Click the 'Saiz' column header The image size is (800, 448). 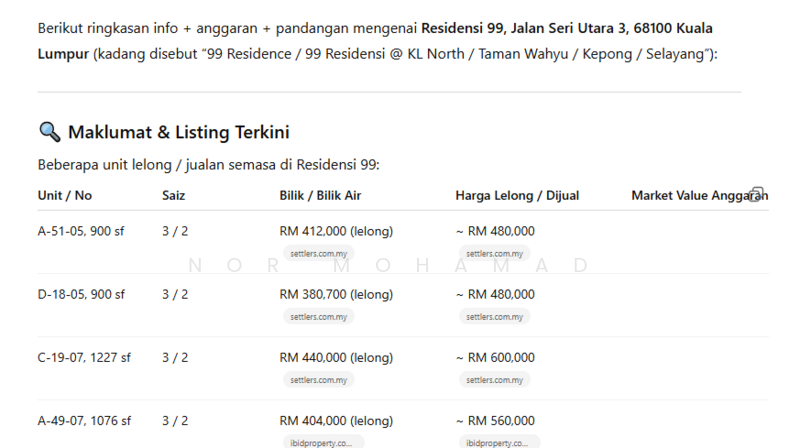[173, 196]
